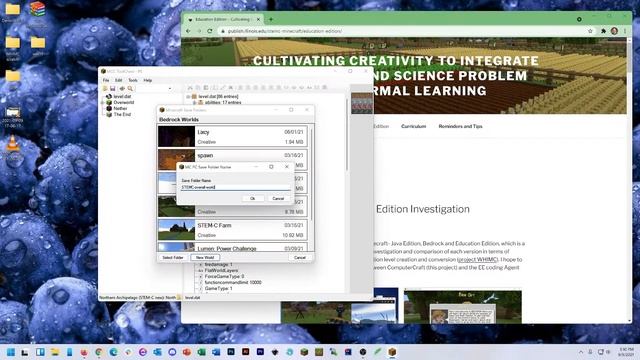Open the WinRAR books desktop icon
The width and height of the screenshot is (640, 360).
tap(37, 9)
